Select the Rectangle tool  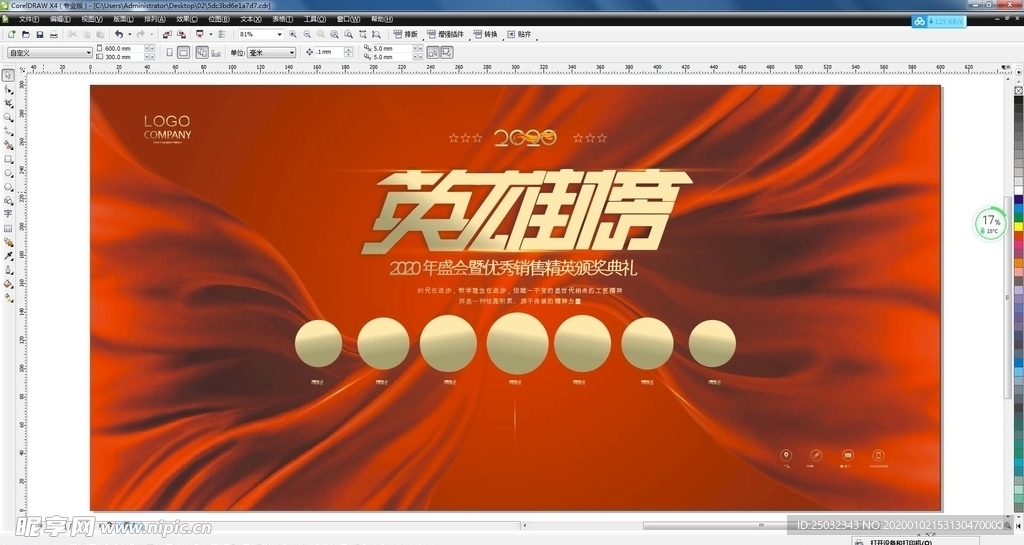click(x=8, y=159)
